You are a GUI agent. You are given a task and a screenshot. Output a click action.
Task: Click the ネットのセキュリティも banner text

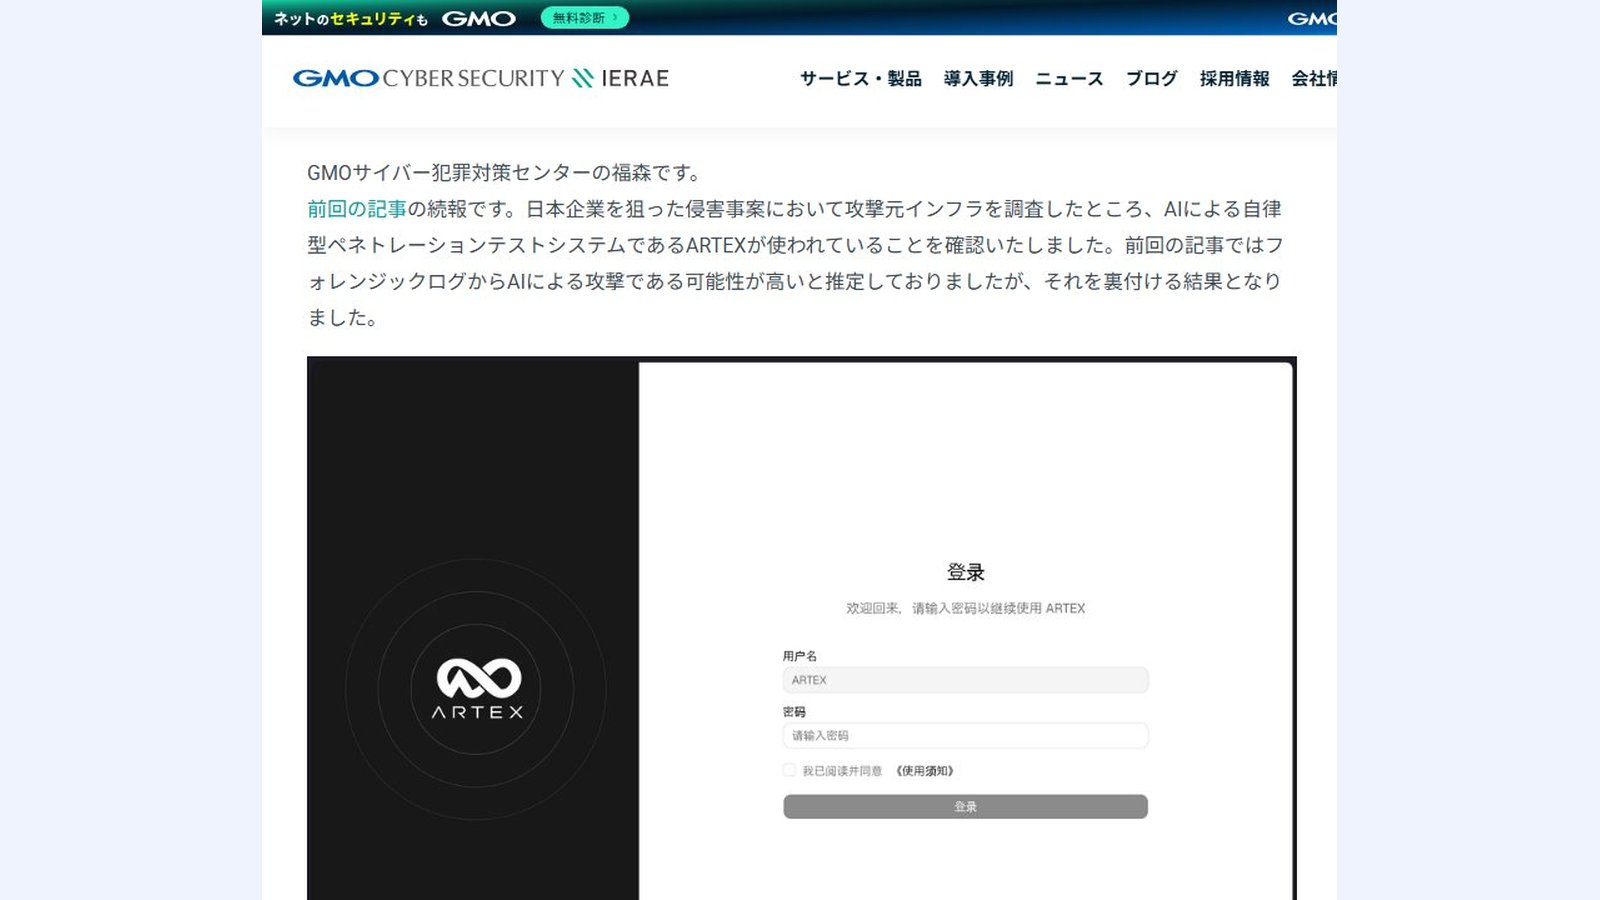pyautogui.click(x=351, y=18)
